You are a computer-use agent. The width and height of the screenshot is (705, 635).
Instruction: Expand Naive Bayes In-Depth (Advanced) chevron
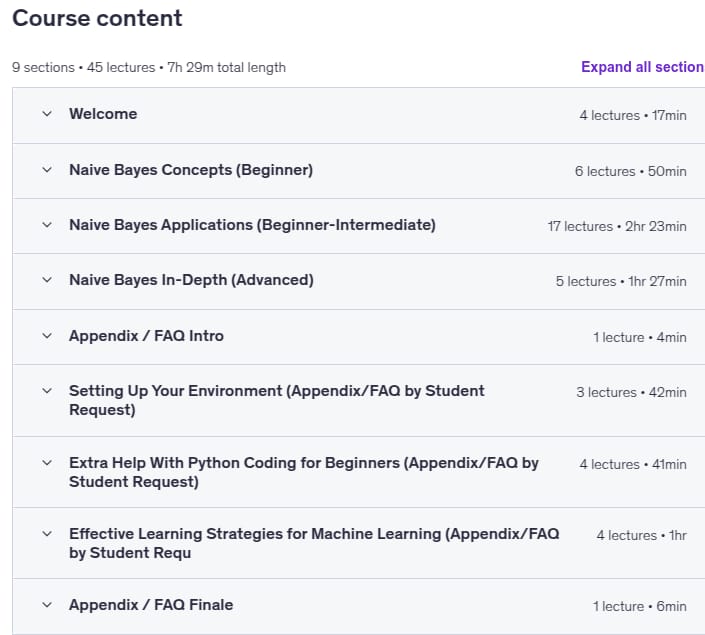pyautogui.click(x=47, y=280)
